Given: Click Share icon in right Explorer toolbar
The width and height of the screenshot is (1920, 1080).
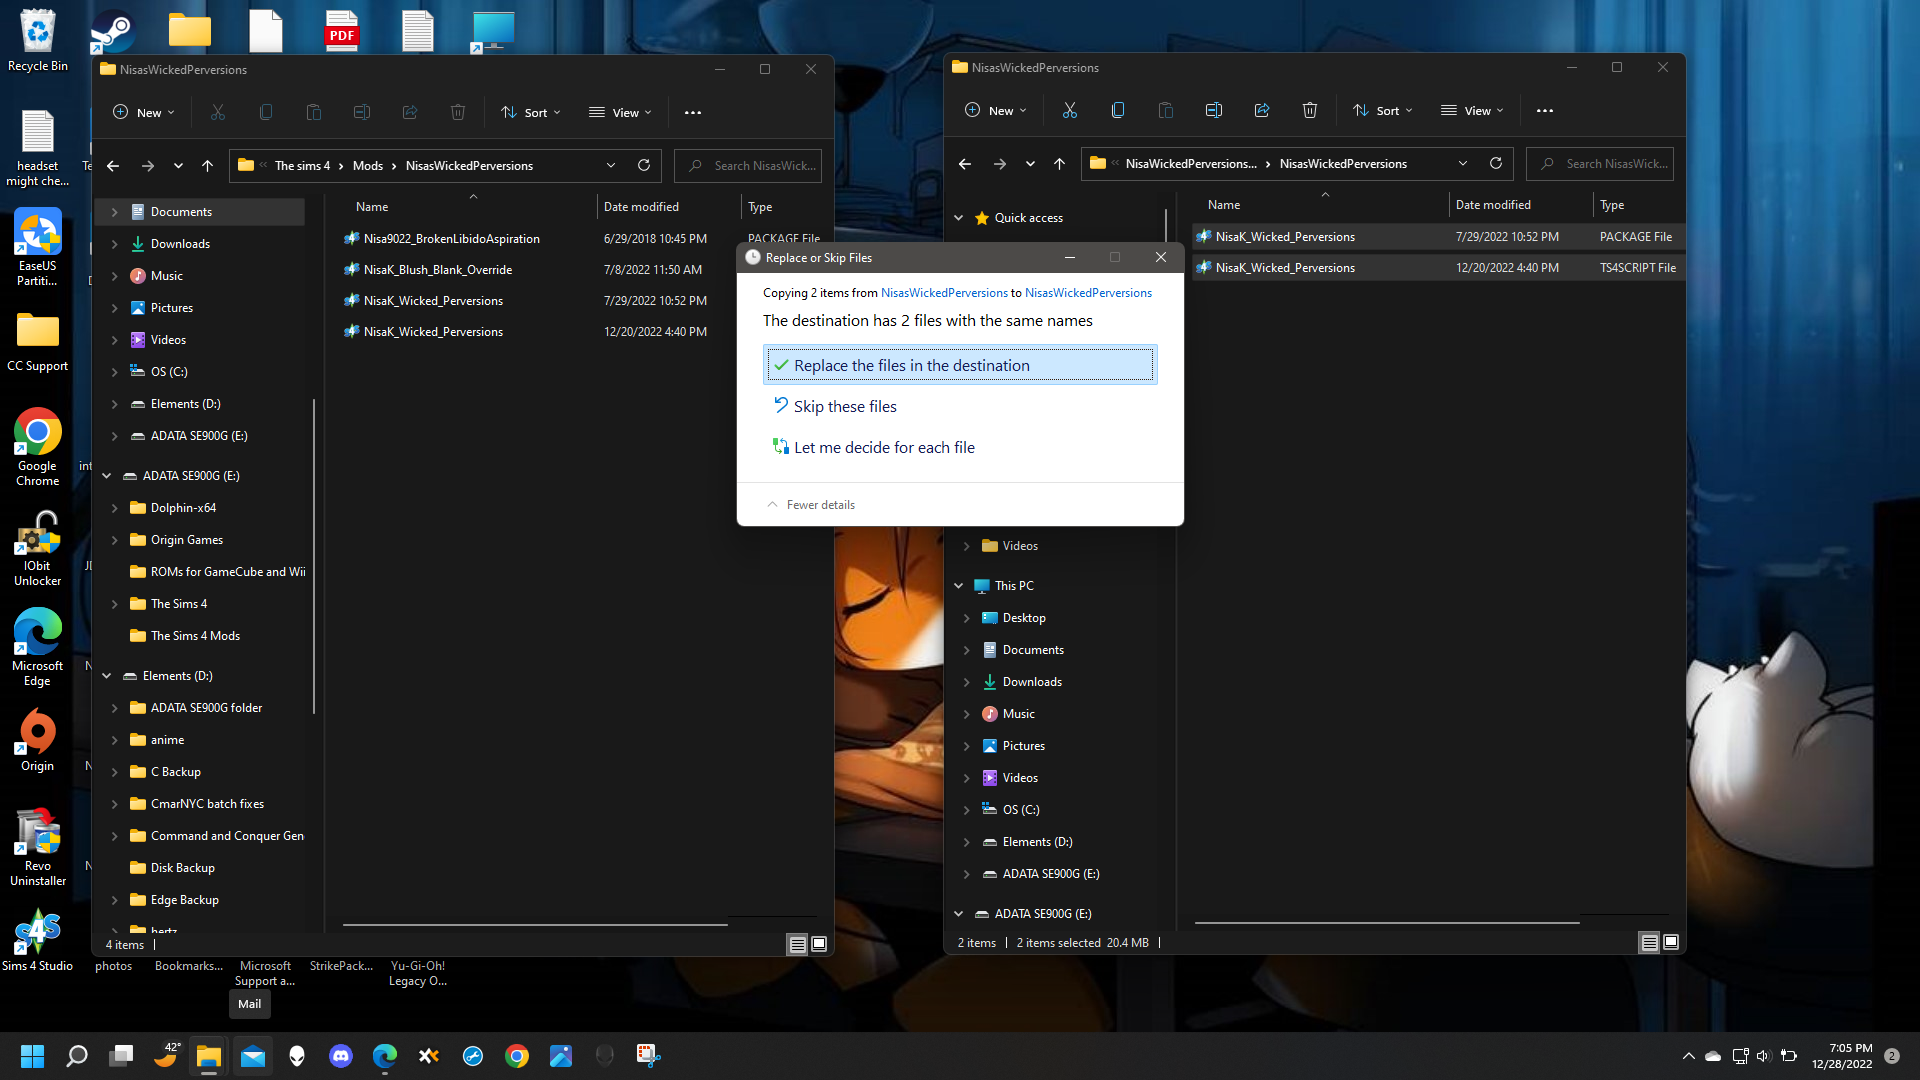Looking at the screenshot, I should pyautogui.click(x=1261, y=111).
